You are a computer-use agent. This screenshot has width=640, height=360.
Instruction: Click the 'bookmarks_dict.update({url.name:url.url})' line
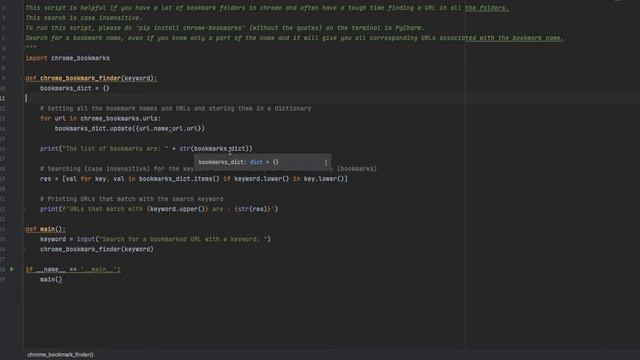[x=130, y=129]
